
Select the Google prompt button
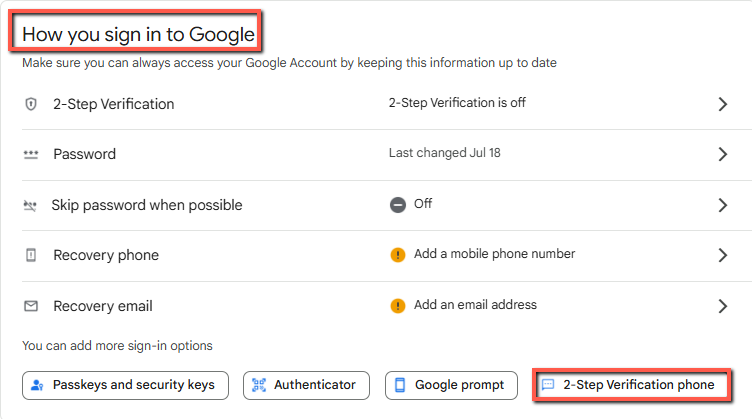pos(451,385)
